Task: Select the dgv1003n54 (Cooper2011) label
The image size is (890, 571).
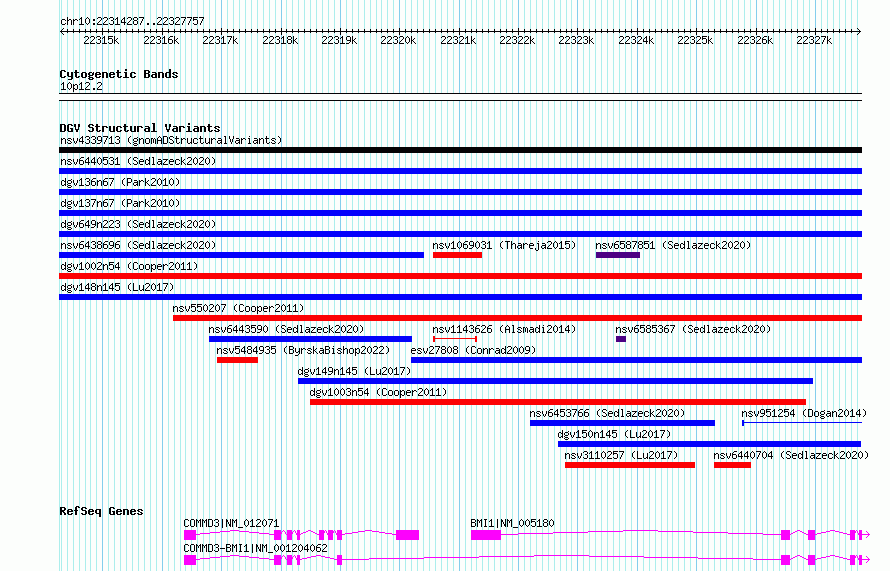Action: coord(378,392)
